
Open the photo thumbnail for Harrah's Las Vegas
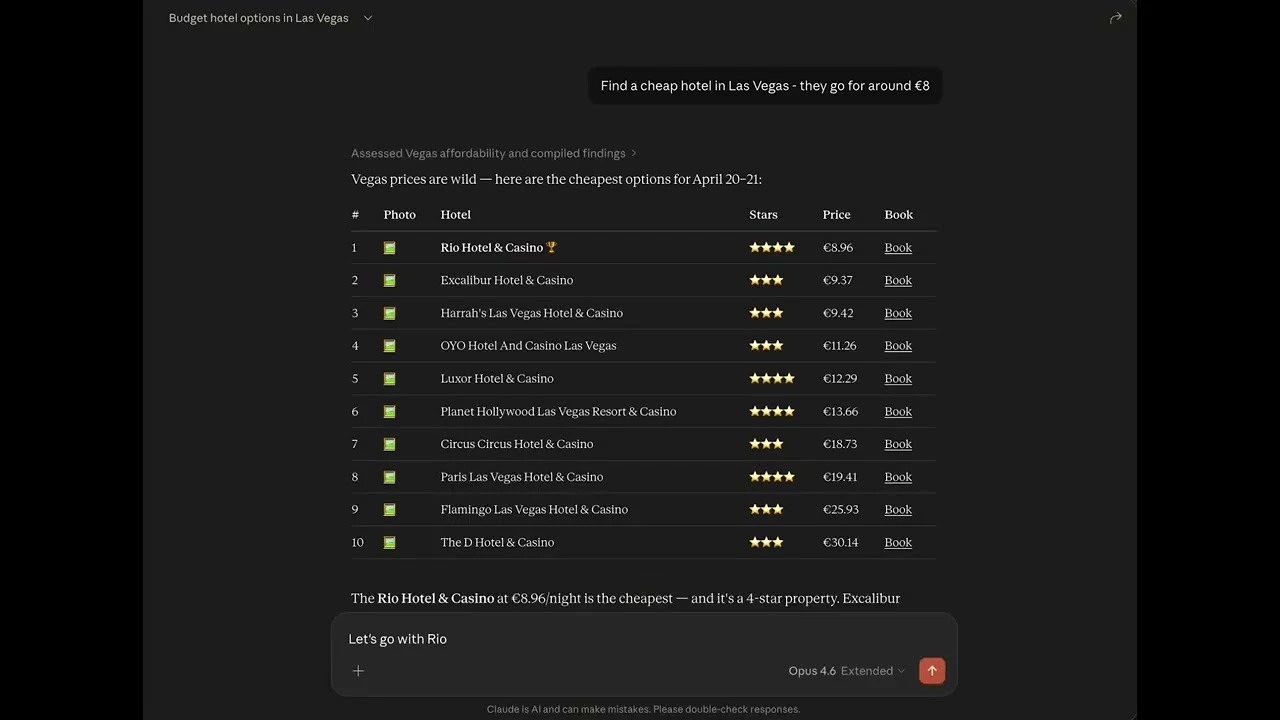click(x=390, y=313)
